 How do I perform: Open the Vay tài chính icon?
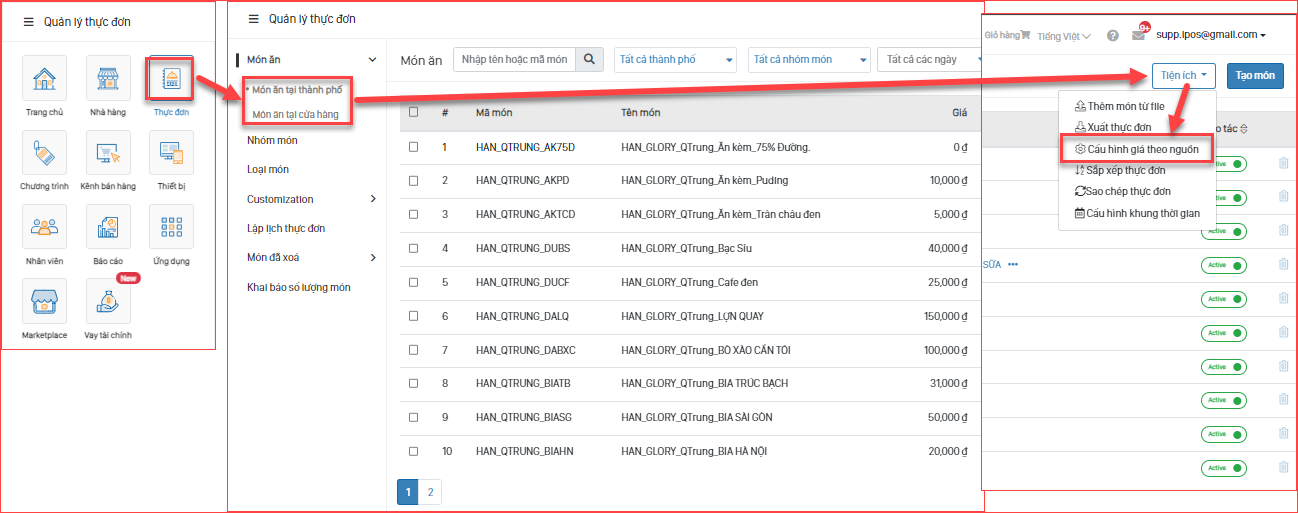point(108,301)
